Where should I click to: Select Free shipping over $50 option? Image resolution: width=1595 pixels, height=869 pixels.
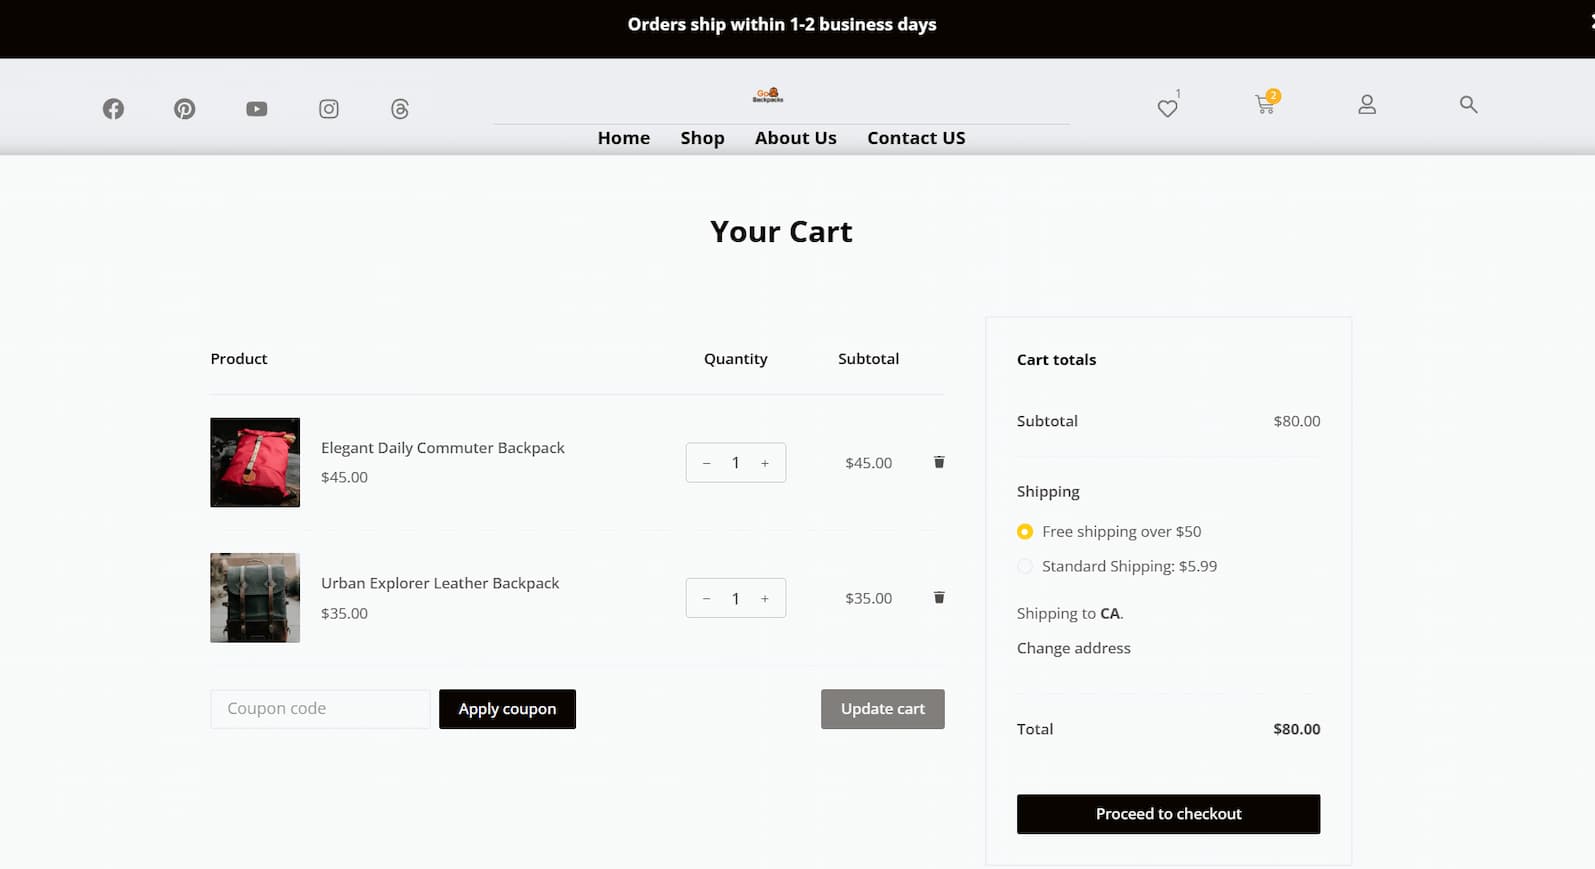[x=1025, y=532]
